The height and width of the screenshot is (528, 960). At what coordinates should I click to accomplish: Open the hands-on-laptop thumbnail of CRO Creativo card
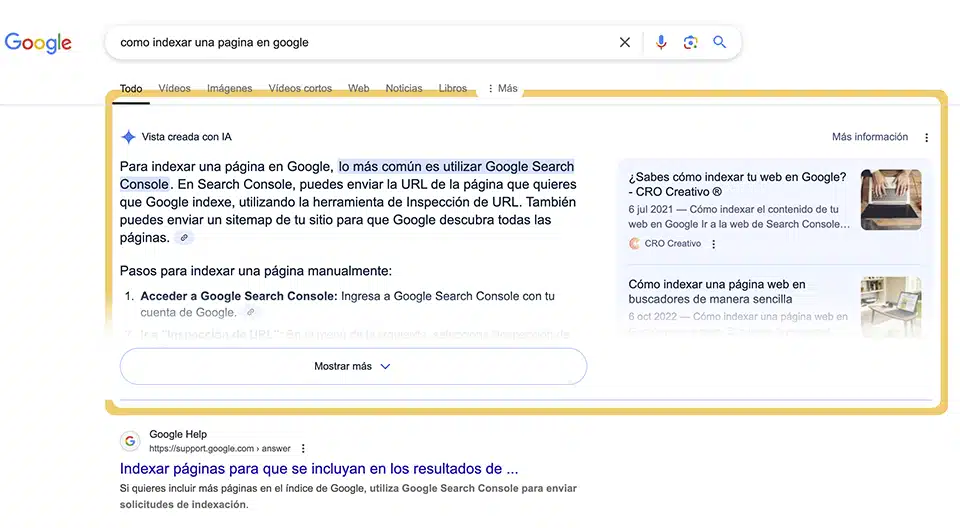pyautogui.click(x=891, y=200)
